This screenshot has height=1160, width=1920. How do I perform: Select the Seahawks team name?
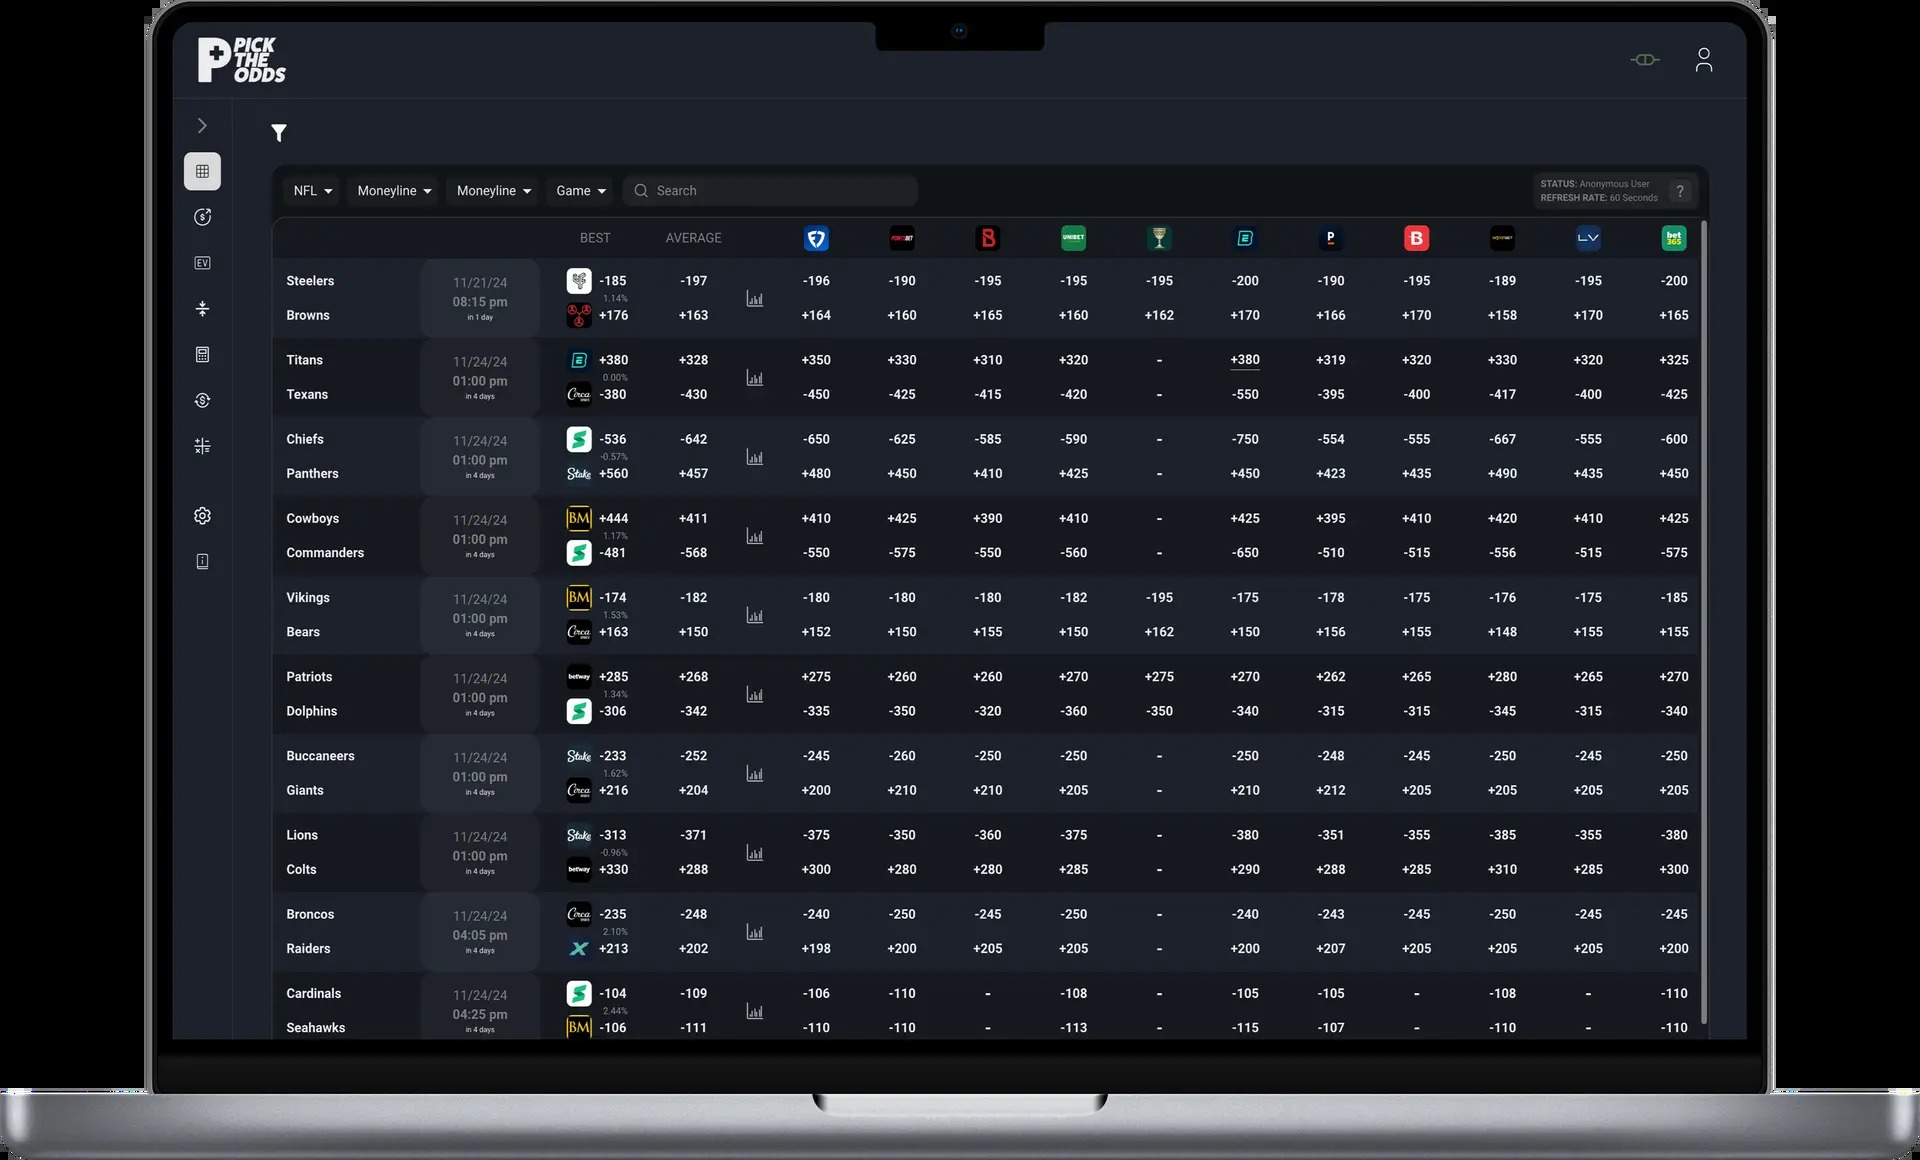315,1028
